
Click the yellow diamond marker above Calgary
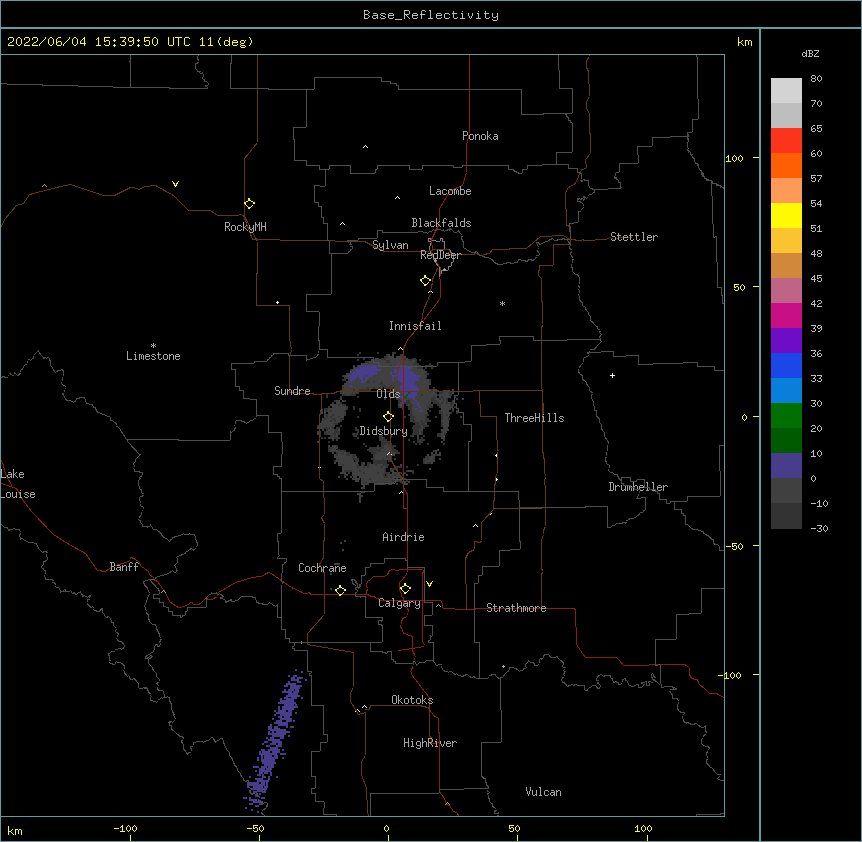click(405, 589)
